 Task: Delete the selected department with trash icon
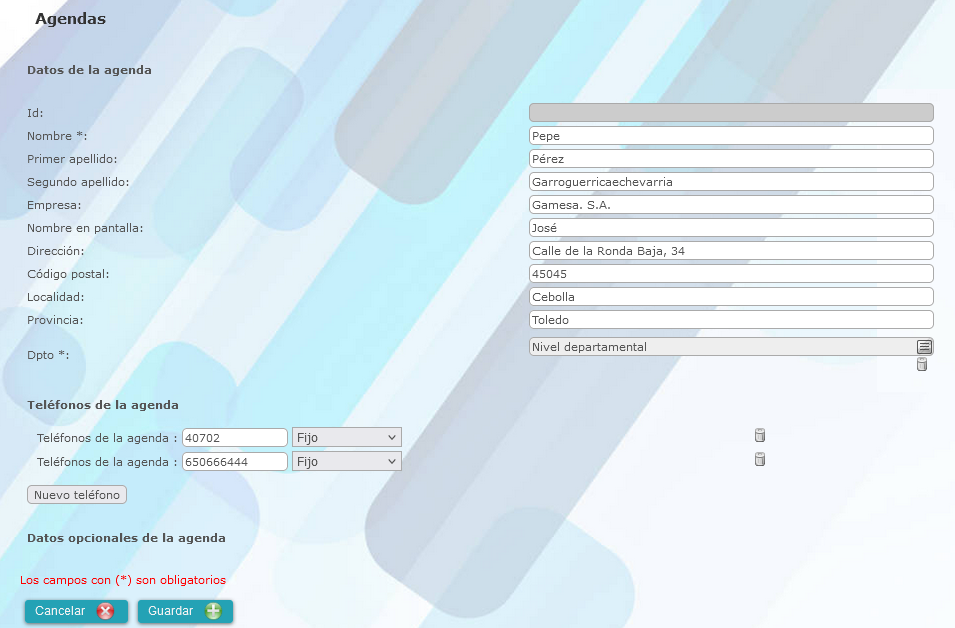tap(922, 364)
